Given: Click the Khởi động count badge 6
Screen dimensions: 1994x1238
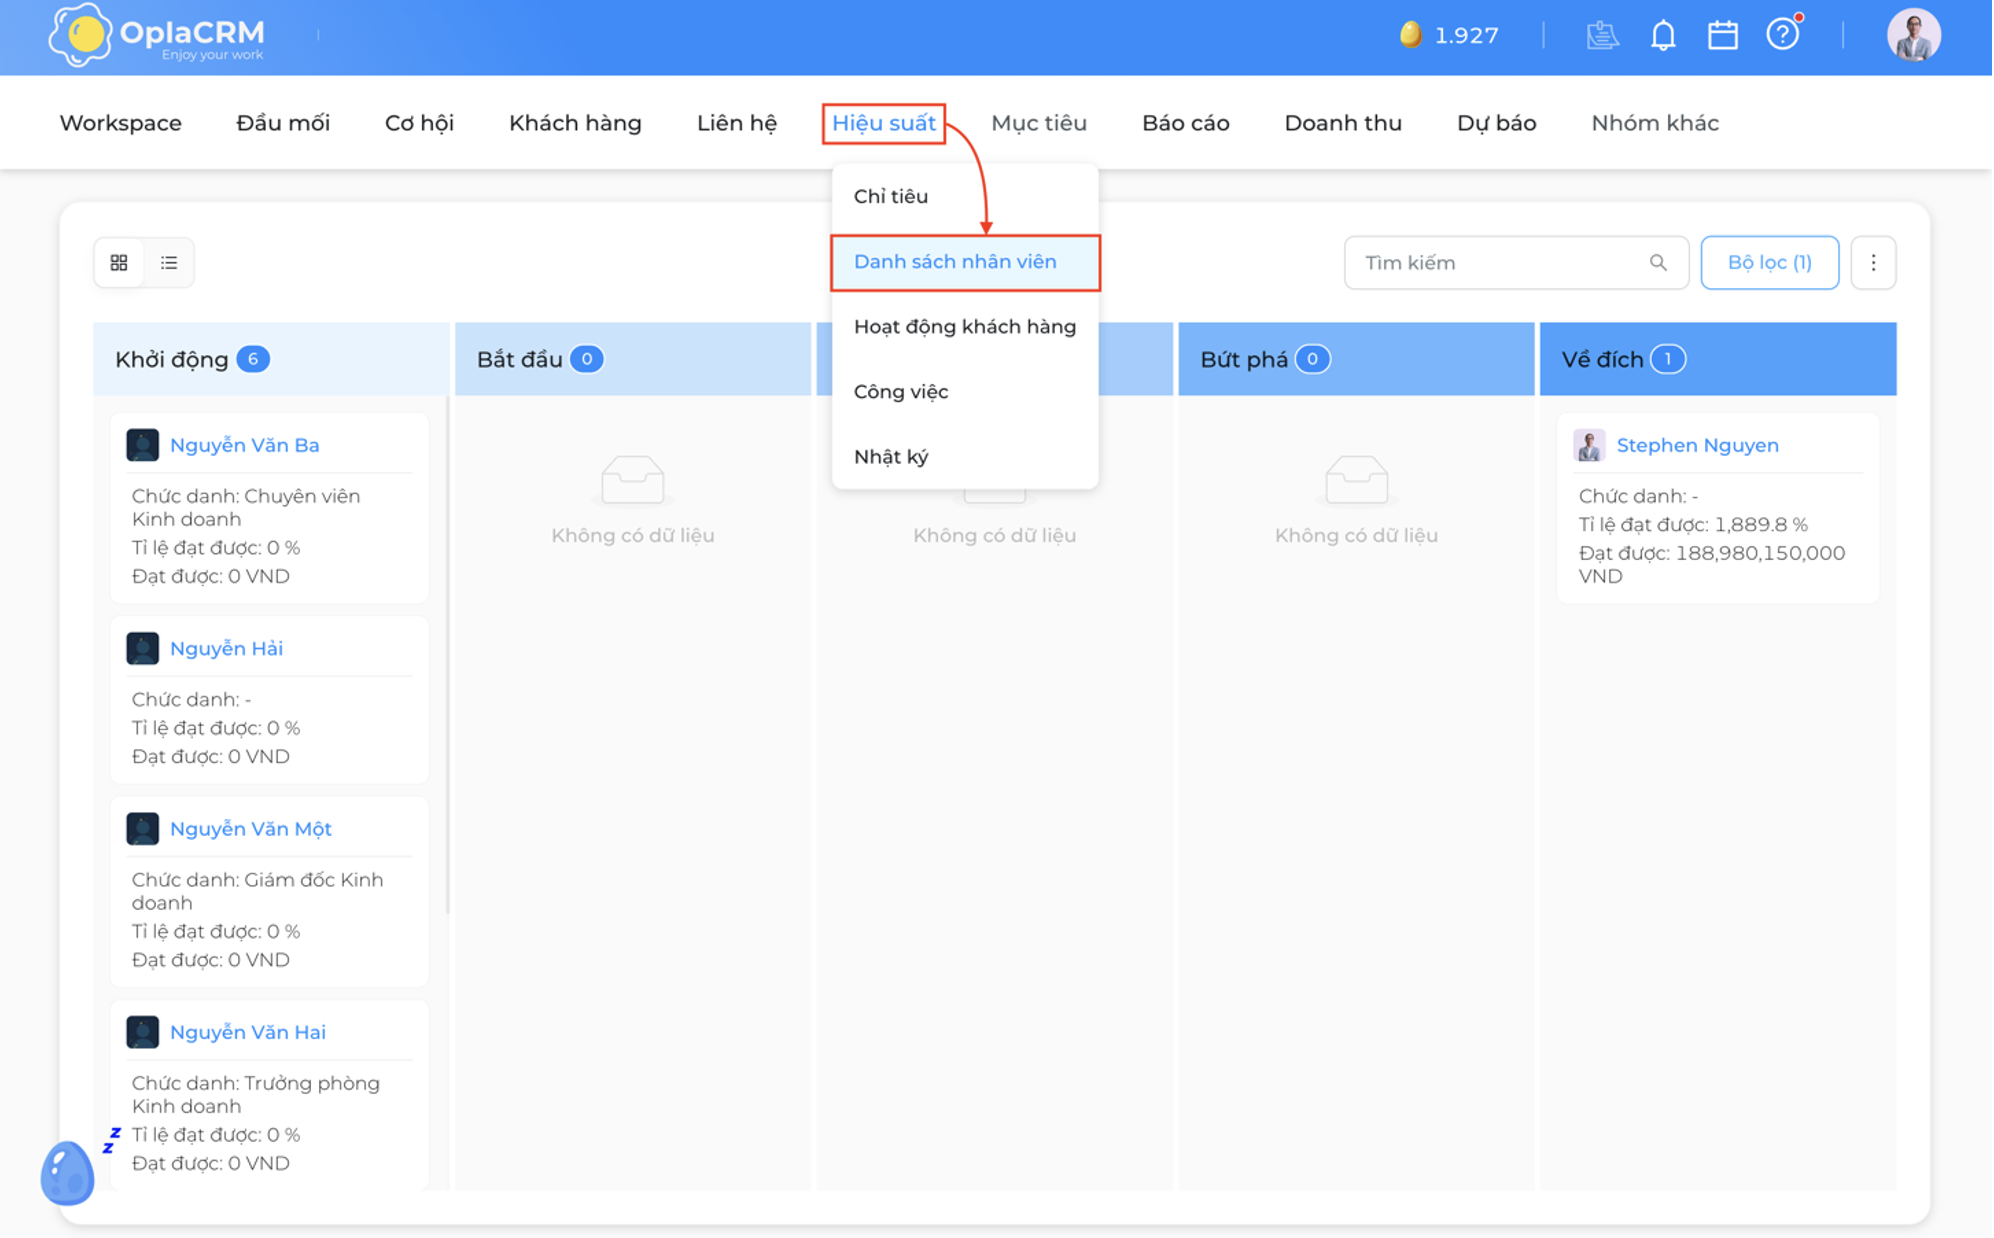Looking at the screenshot, I should tap(253, 359).
